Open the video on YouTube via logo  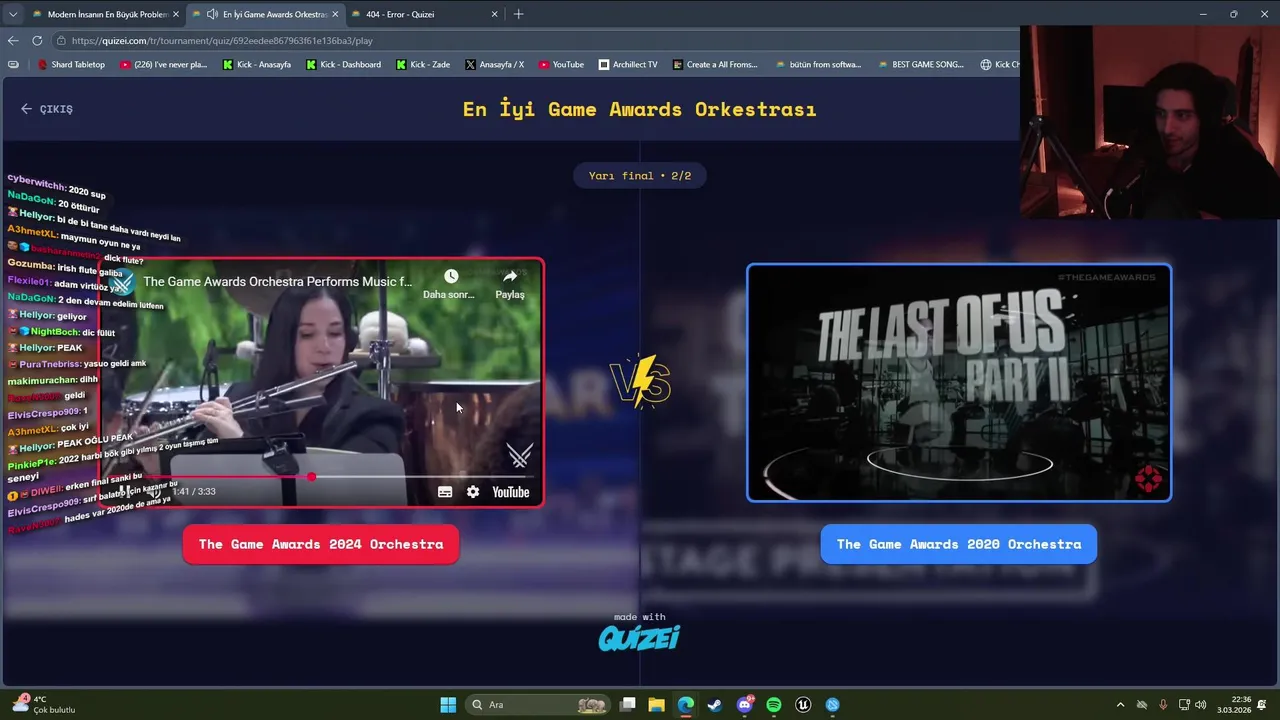510,492
